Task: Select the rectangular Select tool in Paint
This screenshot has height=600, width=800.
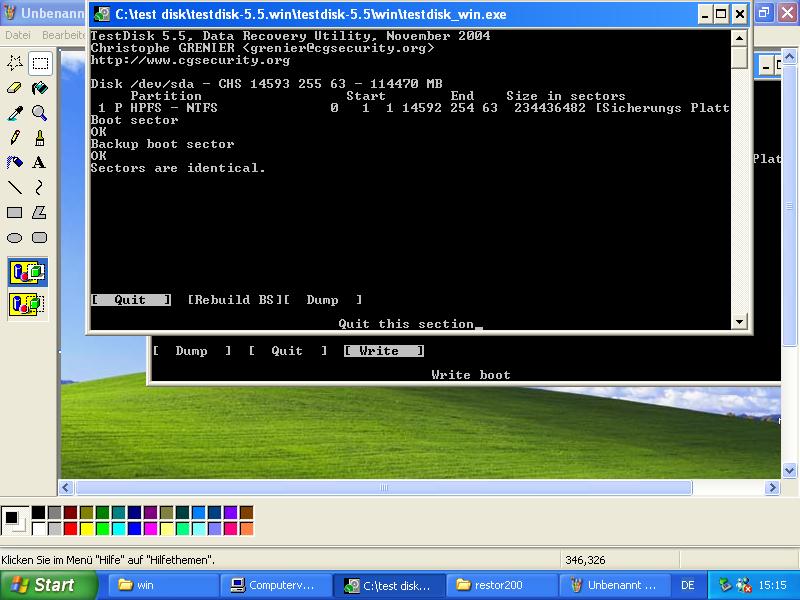Action: (40, 63)
